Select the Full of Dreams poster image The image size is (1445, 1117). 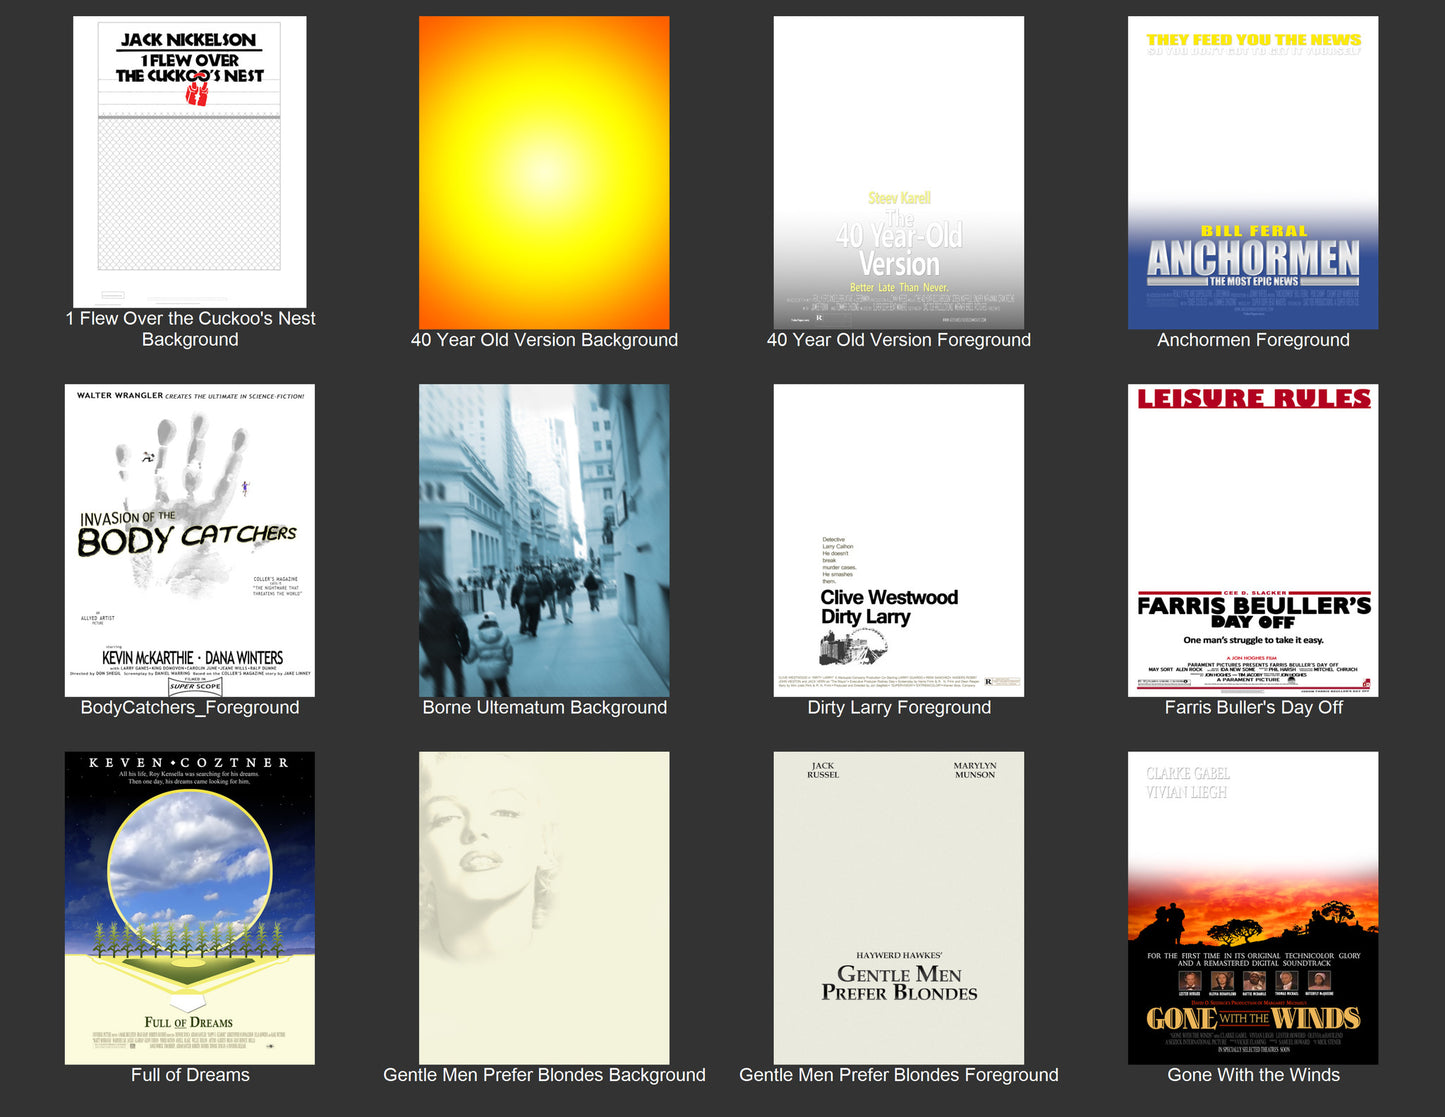pos(189,908)
